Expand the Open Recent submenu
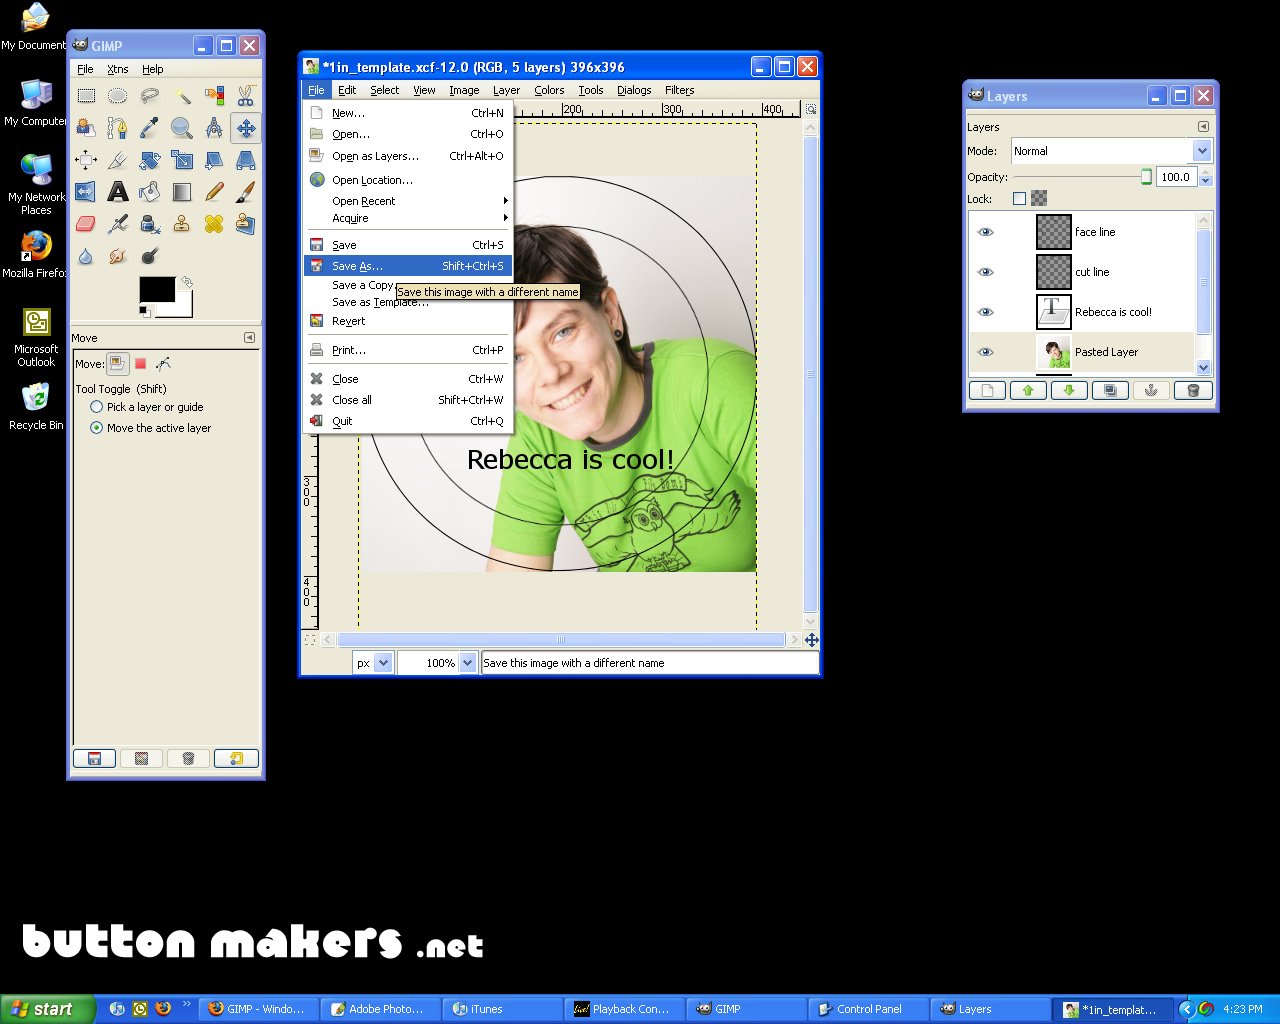This screenshot has width=1280, height=1024. (x=409, y=201)
